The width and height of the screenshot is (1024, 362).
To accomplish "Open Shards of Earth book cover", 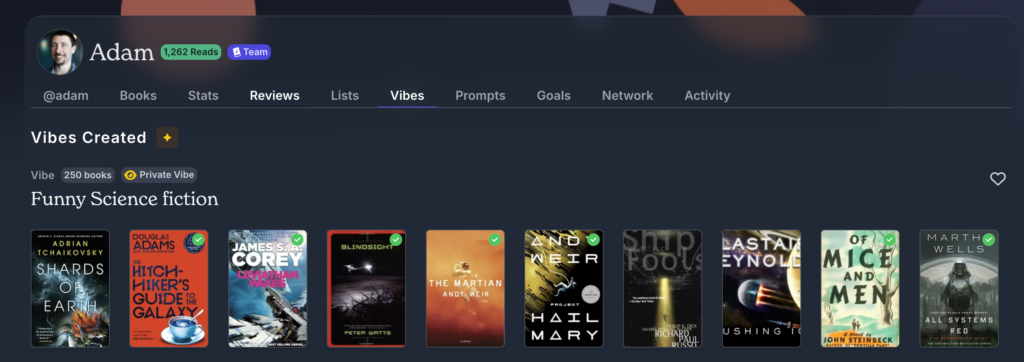I will coord(71,288).
